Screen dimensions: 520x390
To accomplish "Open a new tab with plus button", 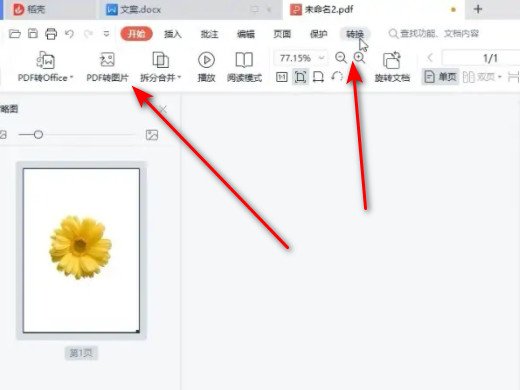I will point(478,9).
